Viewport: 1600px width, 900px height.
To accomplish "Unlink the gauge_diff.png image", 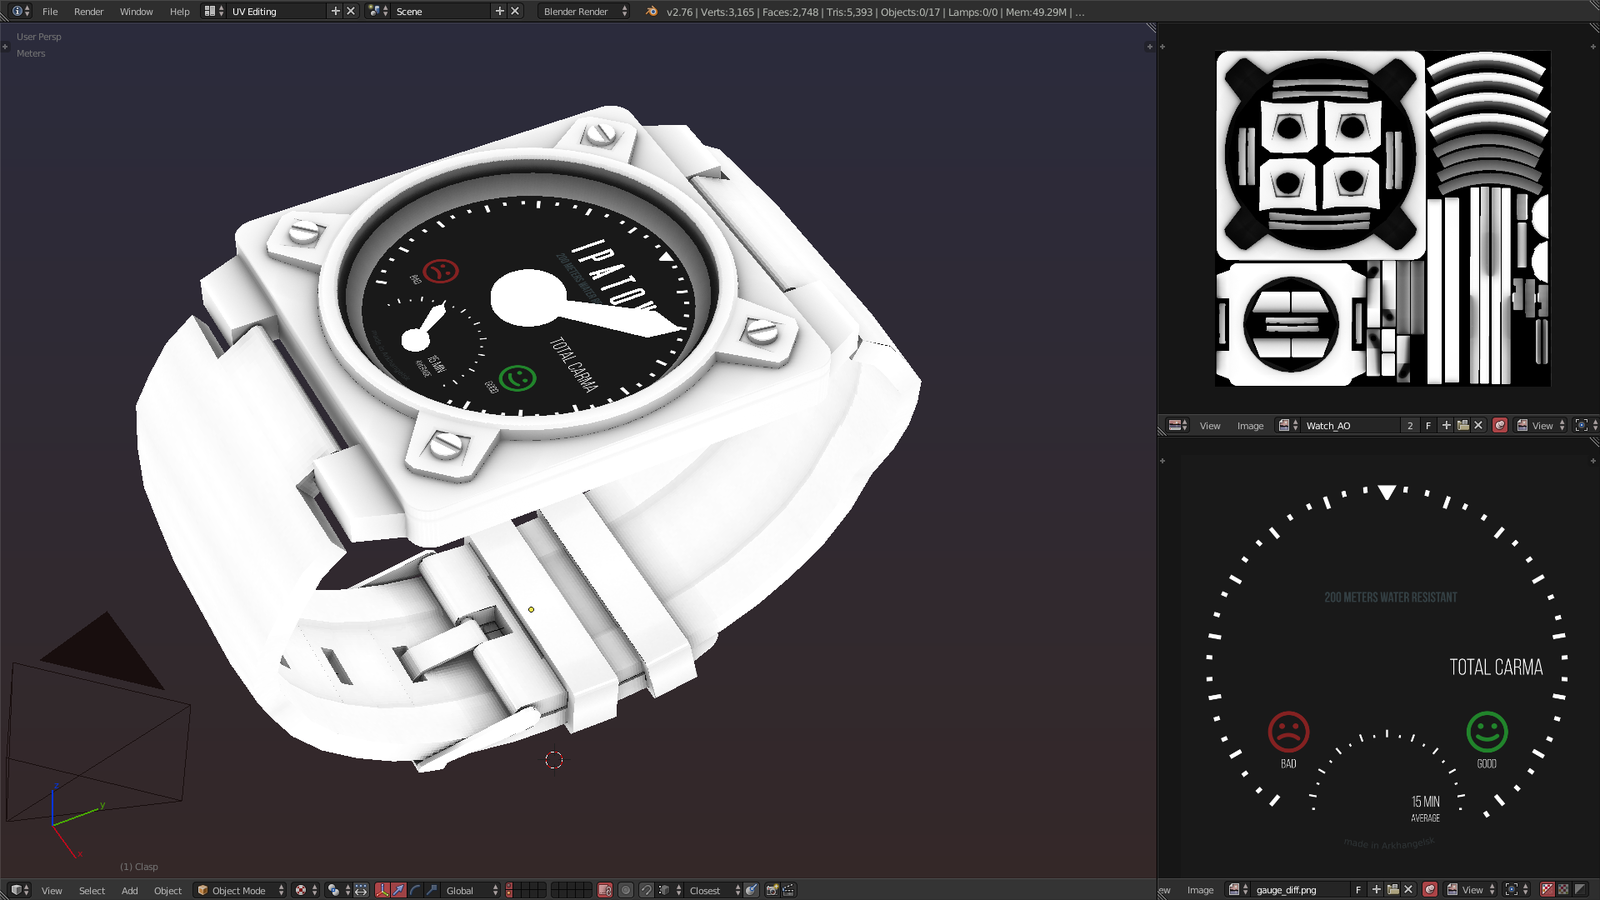I will coord(1408,890).
